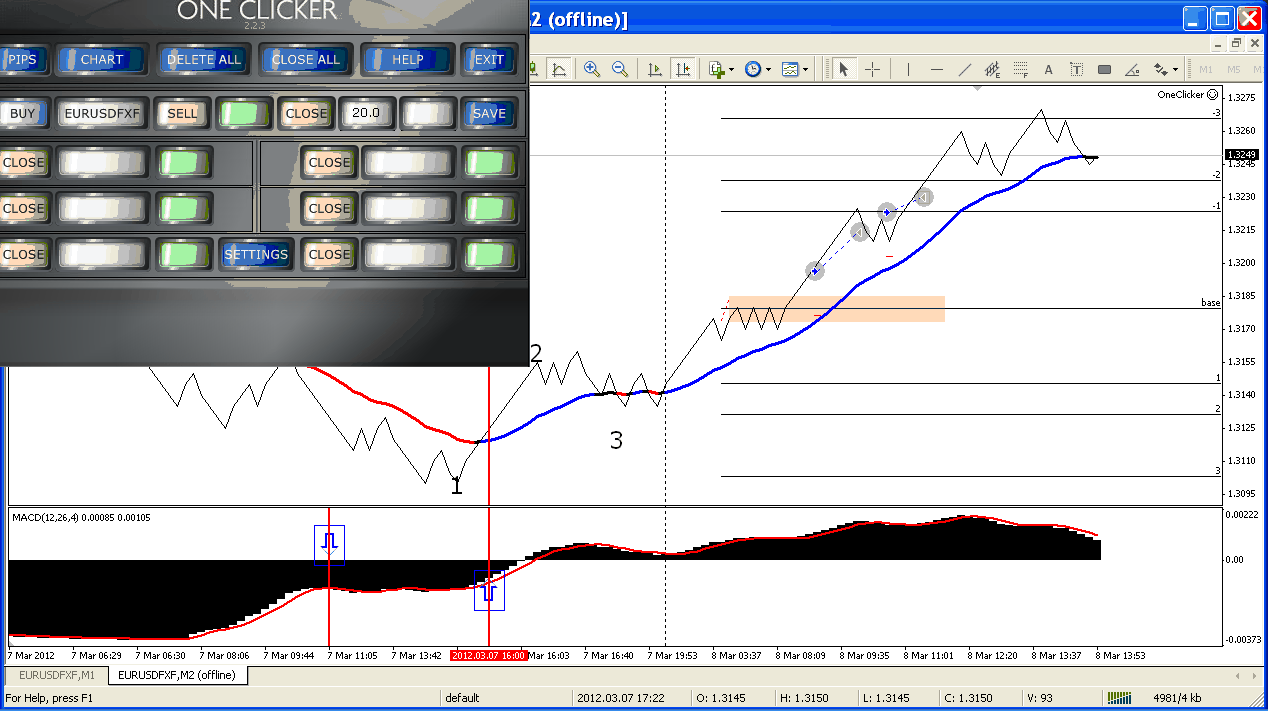Open SETTINGS in One Clicker panel
The width and height of the screenshot is (1268, 711).
tap(256, 255)
